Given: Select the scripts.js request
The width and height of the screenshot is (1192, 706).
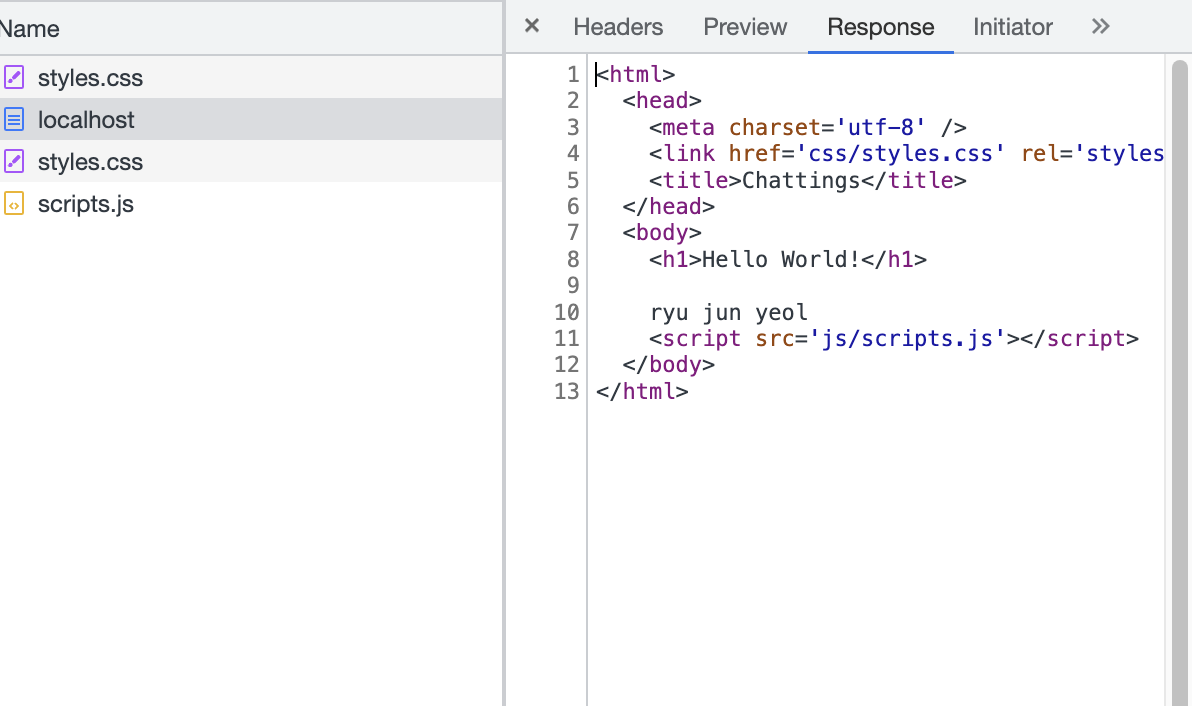Looking at the screenshot, I should [x=251, y=204].
